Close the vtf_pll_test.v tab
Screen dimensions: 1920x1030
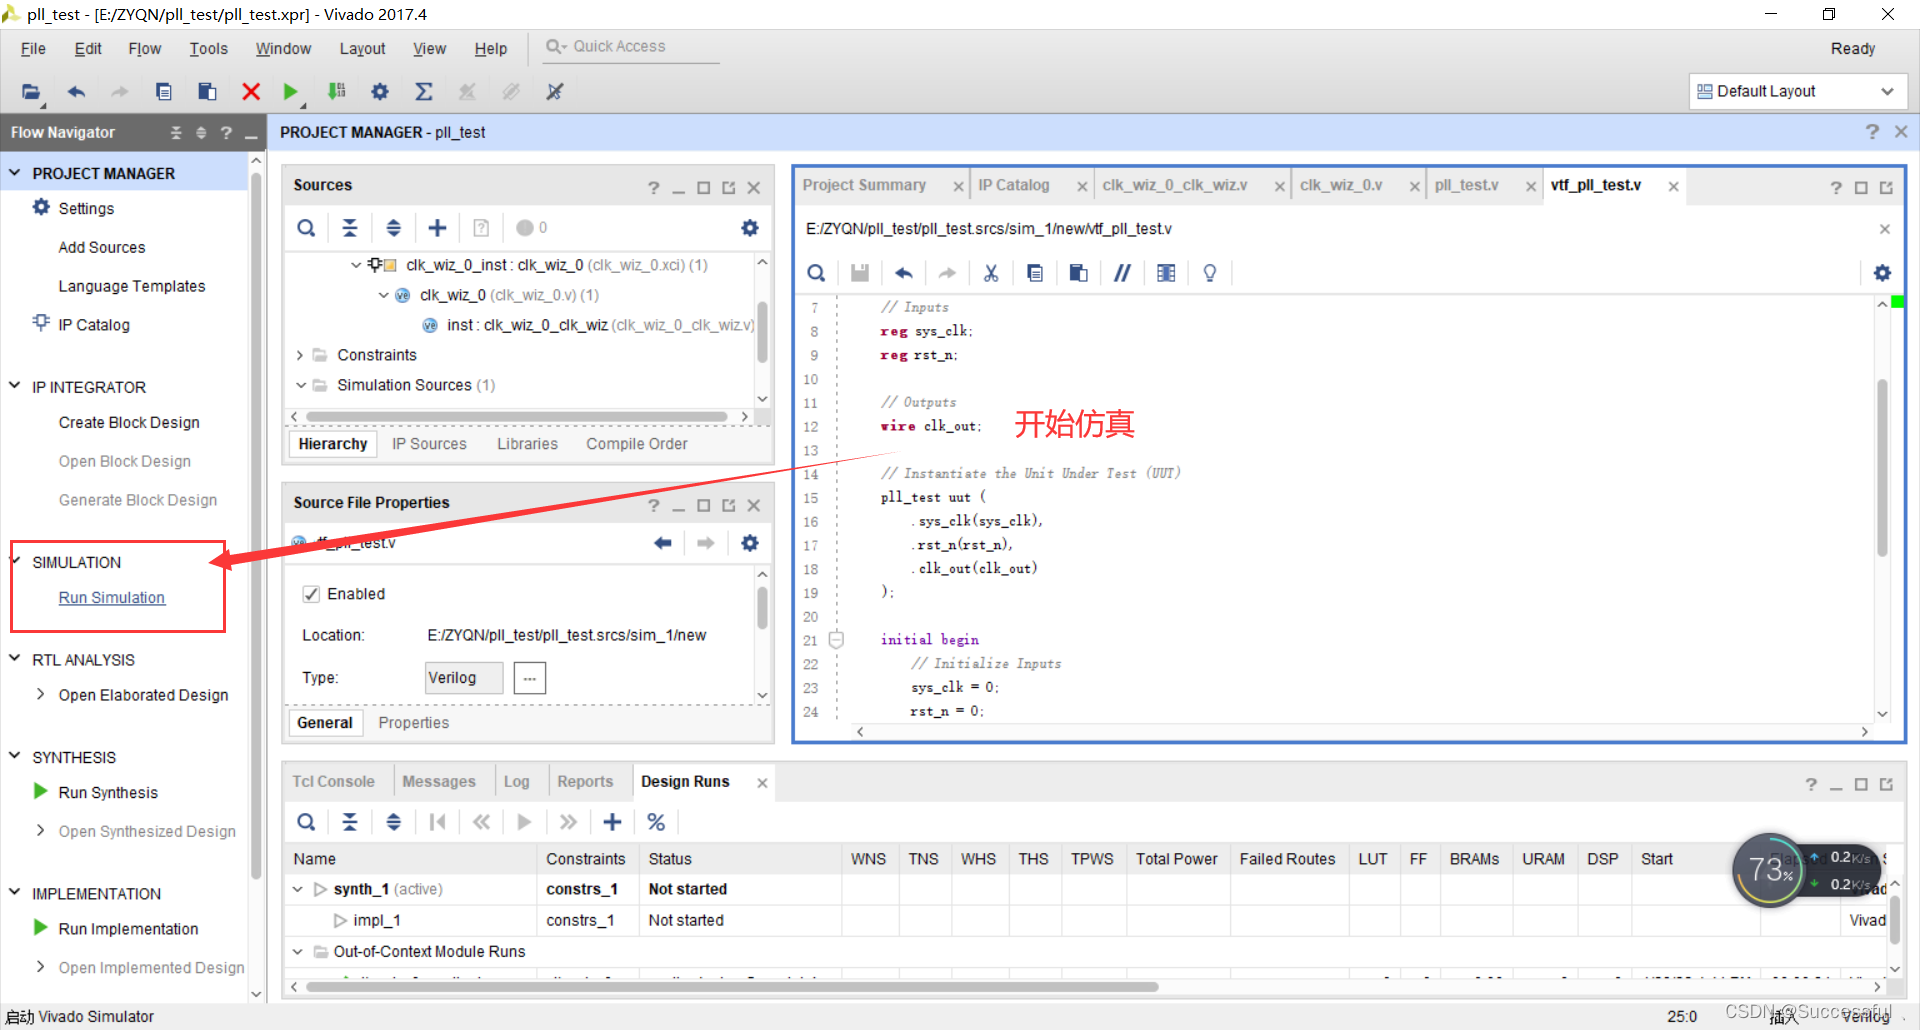click(x=1673, y=186)
